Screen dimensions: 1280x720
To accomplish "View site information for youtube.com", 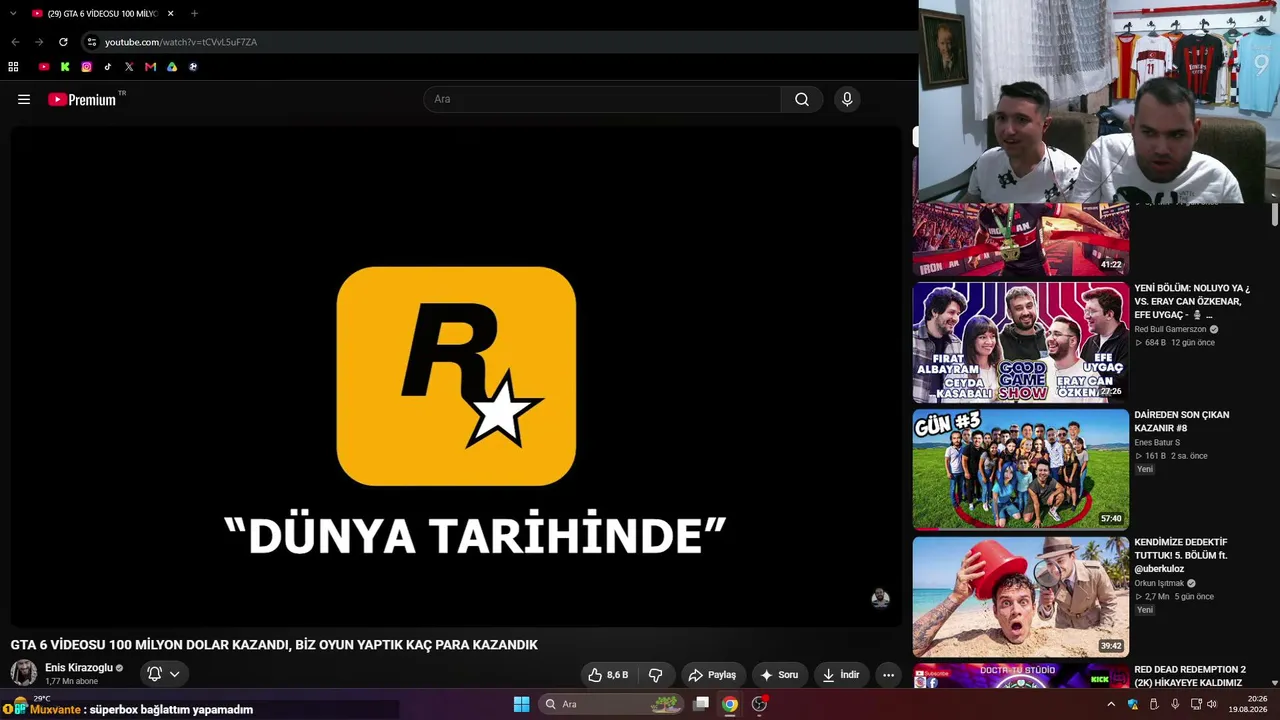I will 91,42.
